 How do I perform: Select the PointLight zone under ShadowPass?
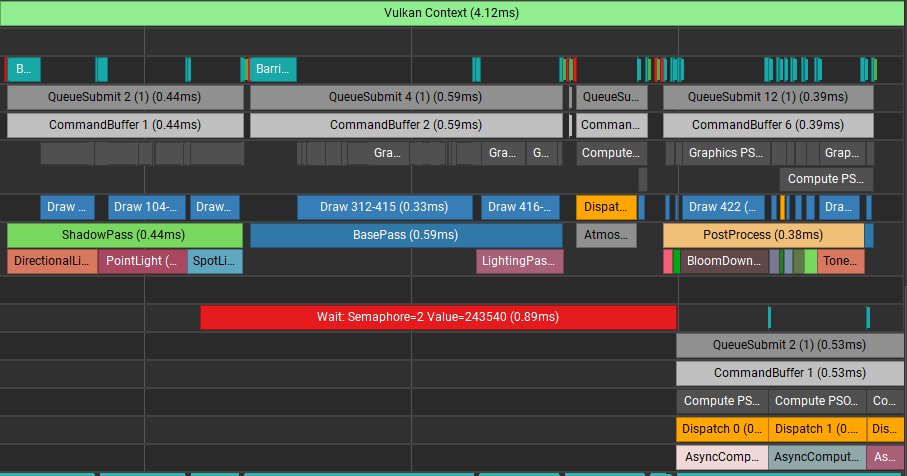click(x=143, y=261)
